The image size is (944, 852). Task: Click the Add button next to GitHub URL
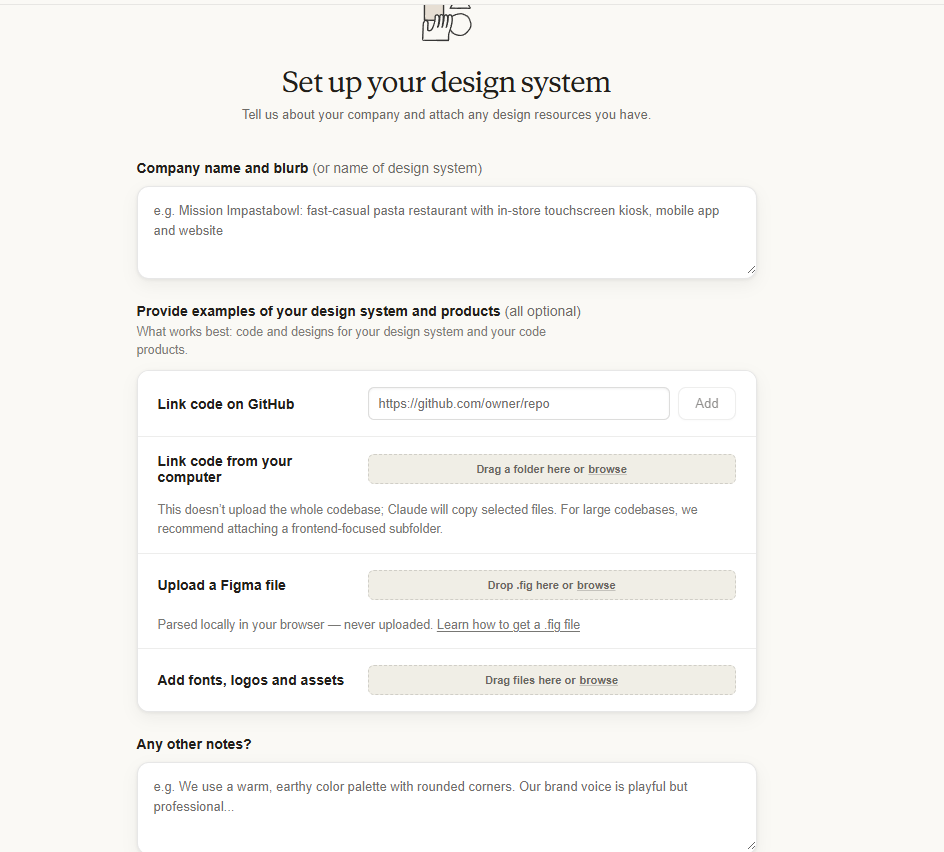click(706, 403)
